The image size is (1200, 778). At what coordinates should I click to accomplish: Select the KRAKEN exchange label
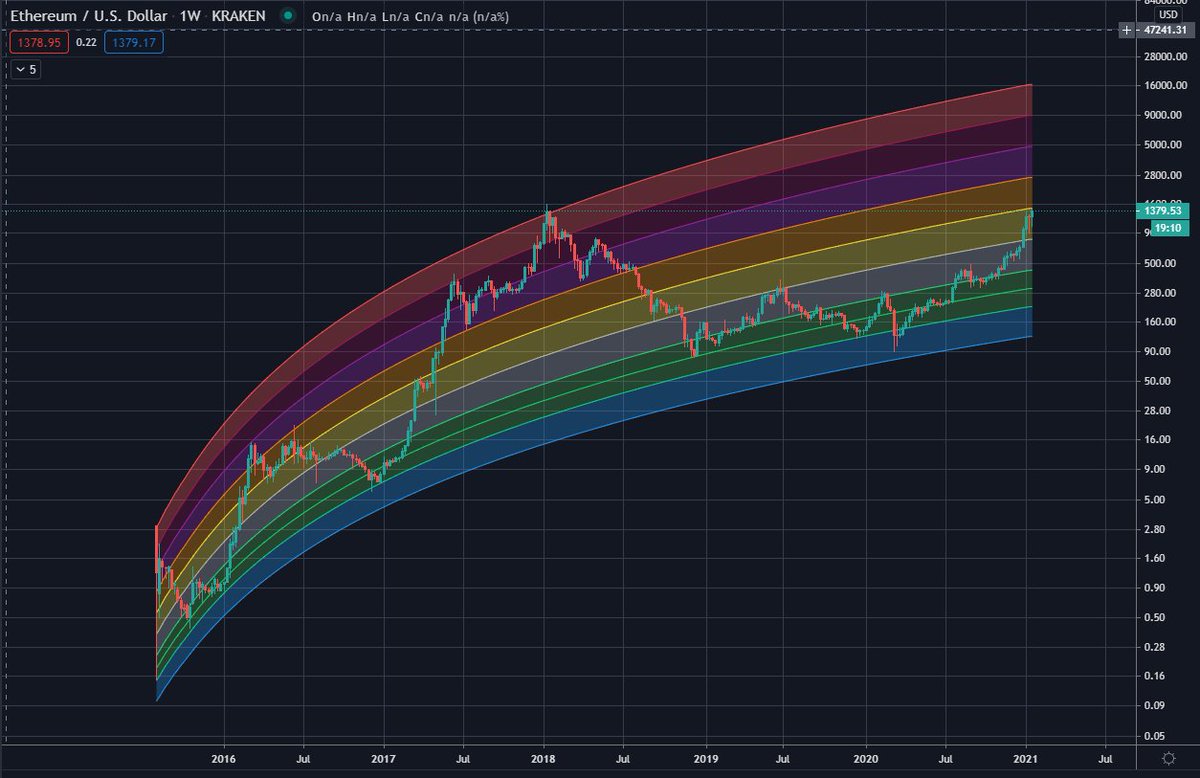pos(240,16)
